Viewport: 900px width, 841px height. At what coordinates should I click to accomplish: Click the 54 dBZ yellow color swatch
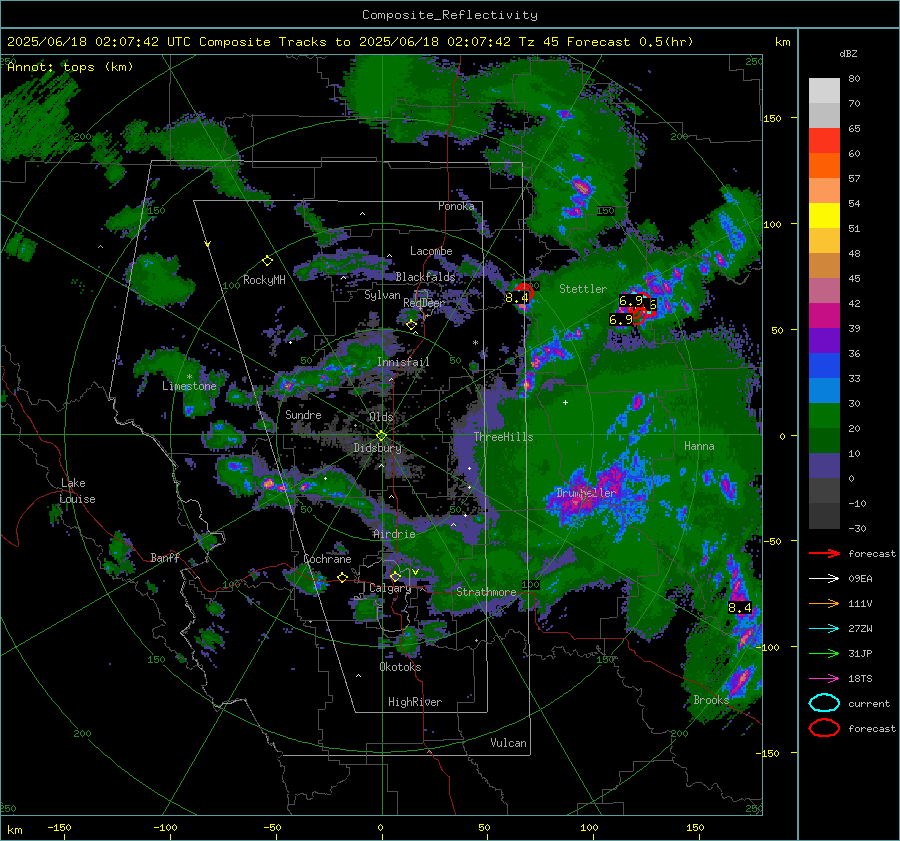tap(824, 215)
